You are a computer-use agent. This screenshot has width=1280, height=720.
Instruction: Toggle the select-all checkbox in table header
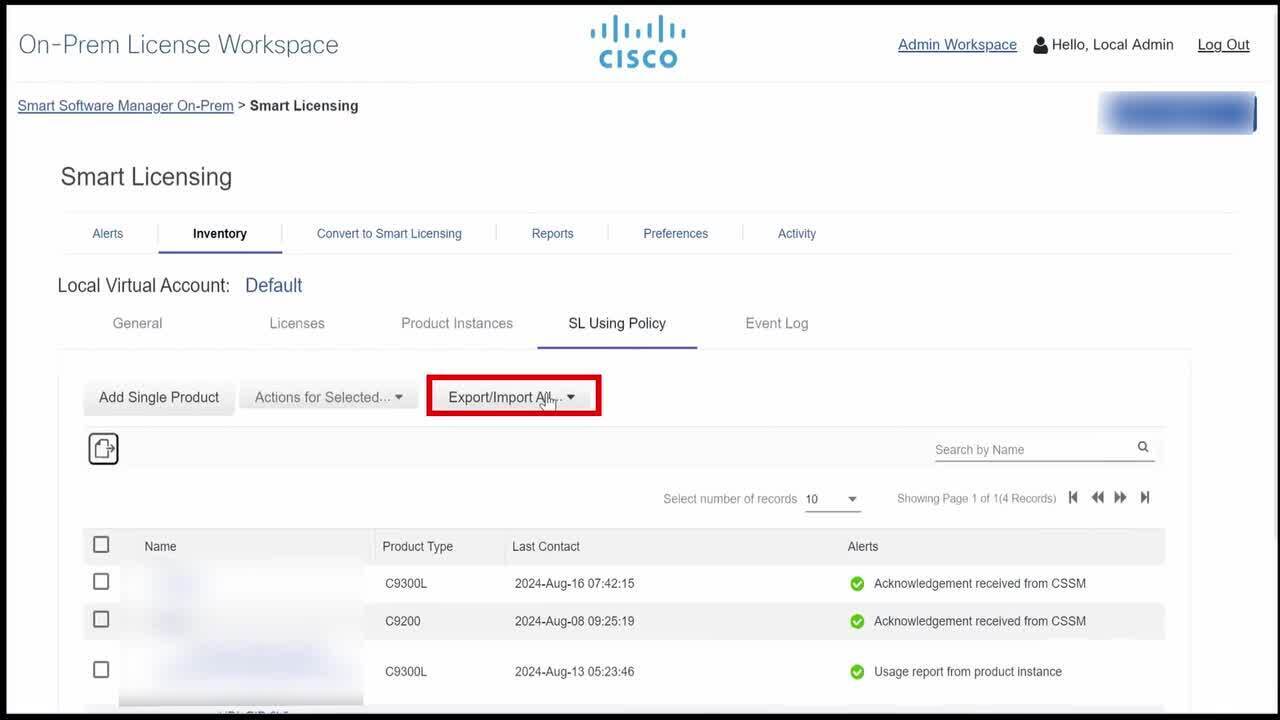pos(101,545)
